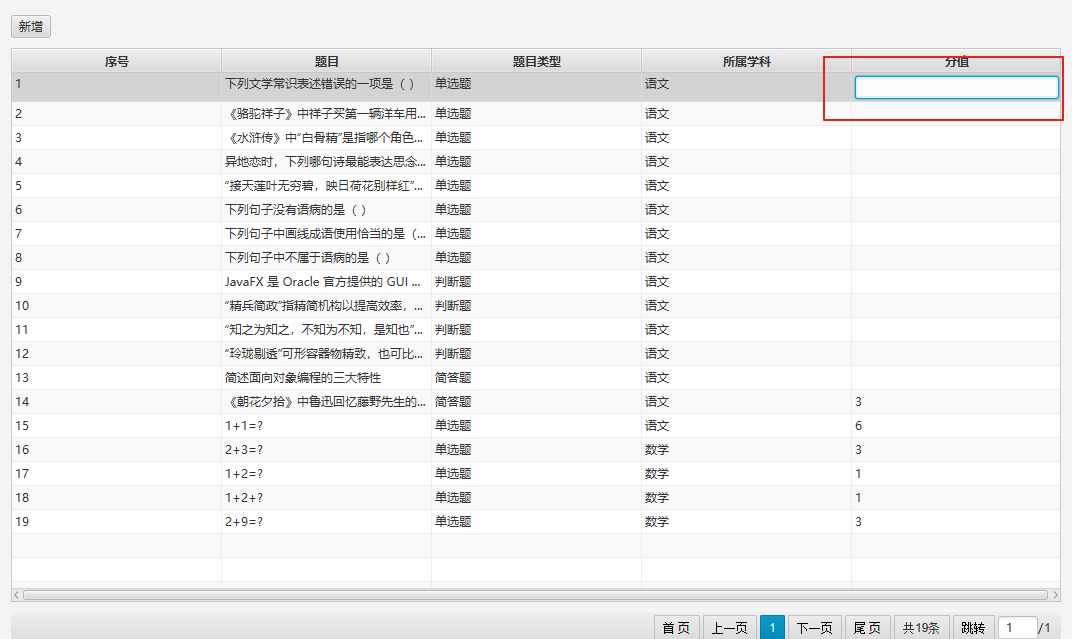This screenshot has height=639, width=1072.
Task: Sort by the 序号 column header
Action: pos(116,61)
